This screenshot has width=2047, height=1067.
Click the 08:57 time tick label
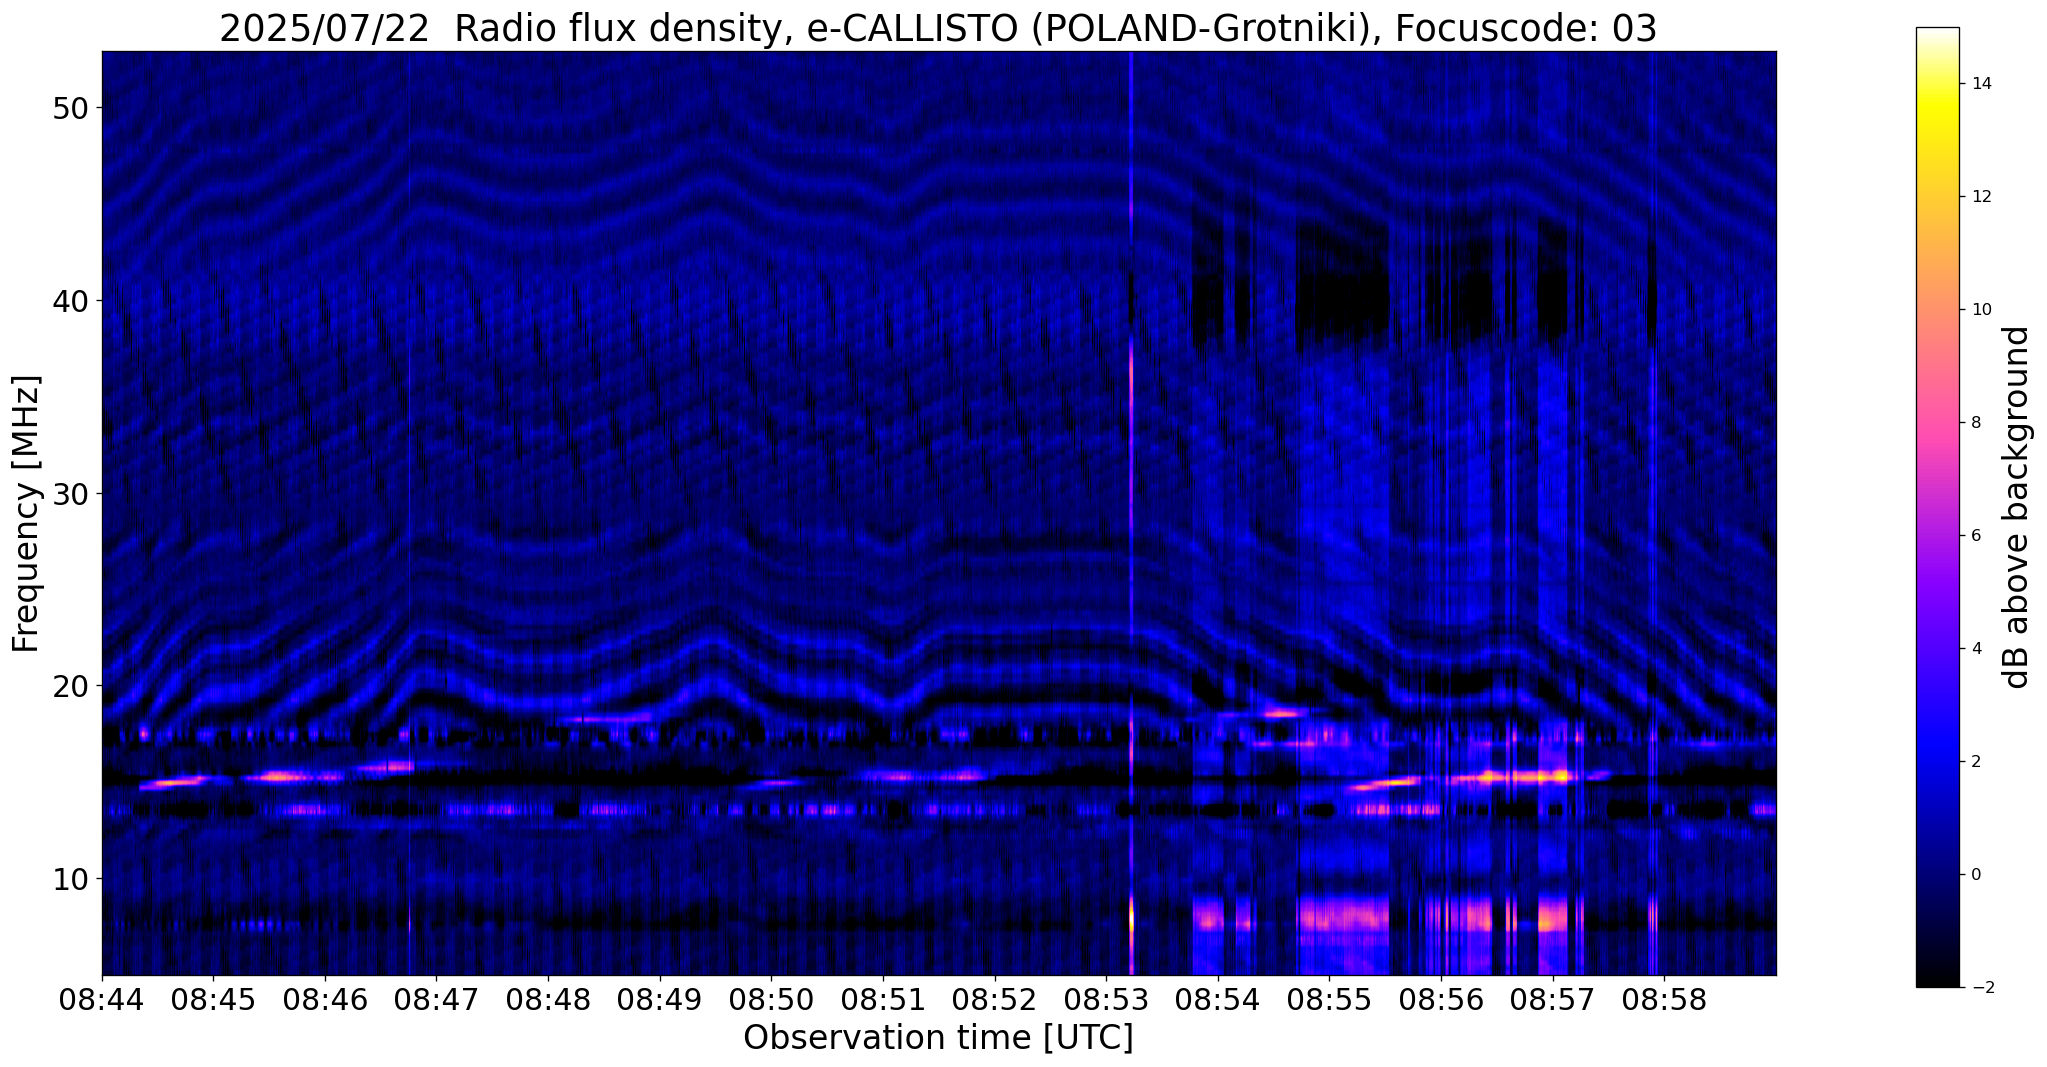(1553, 1000)
